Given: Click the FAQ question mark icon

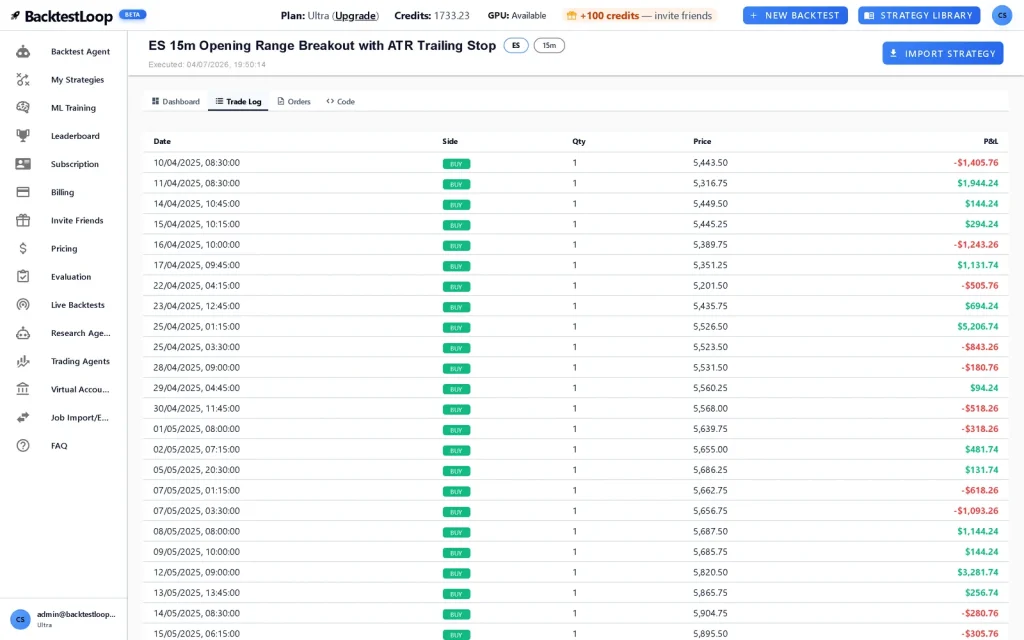Looking at the screenshot, I should pyautogui.click(x=23, y=445).
